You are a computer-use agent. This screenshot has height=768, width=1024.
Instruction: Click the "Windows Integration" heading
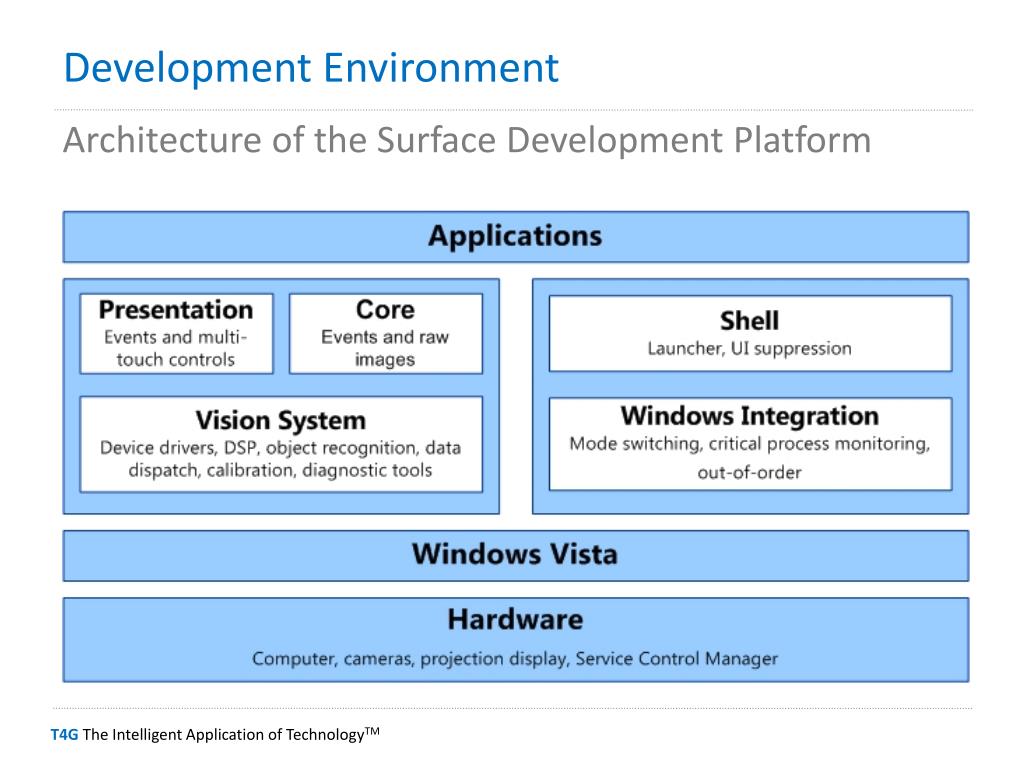tap(750, 416)
